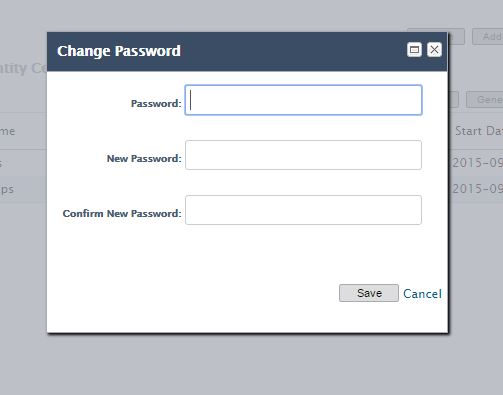Sort by the Start Date column header
This screenshot has height=395, width=503.
point(479,131)
